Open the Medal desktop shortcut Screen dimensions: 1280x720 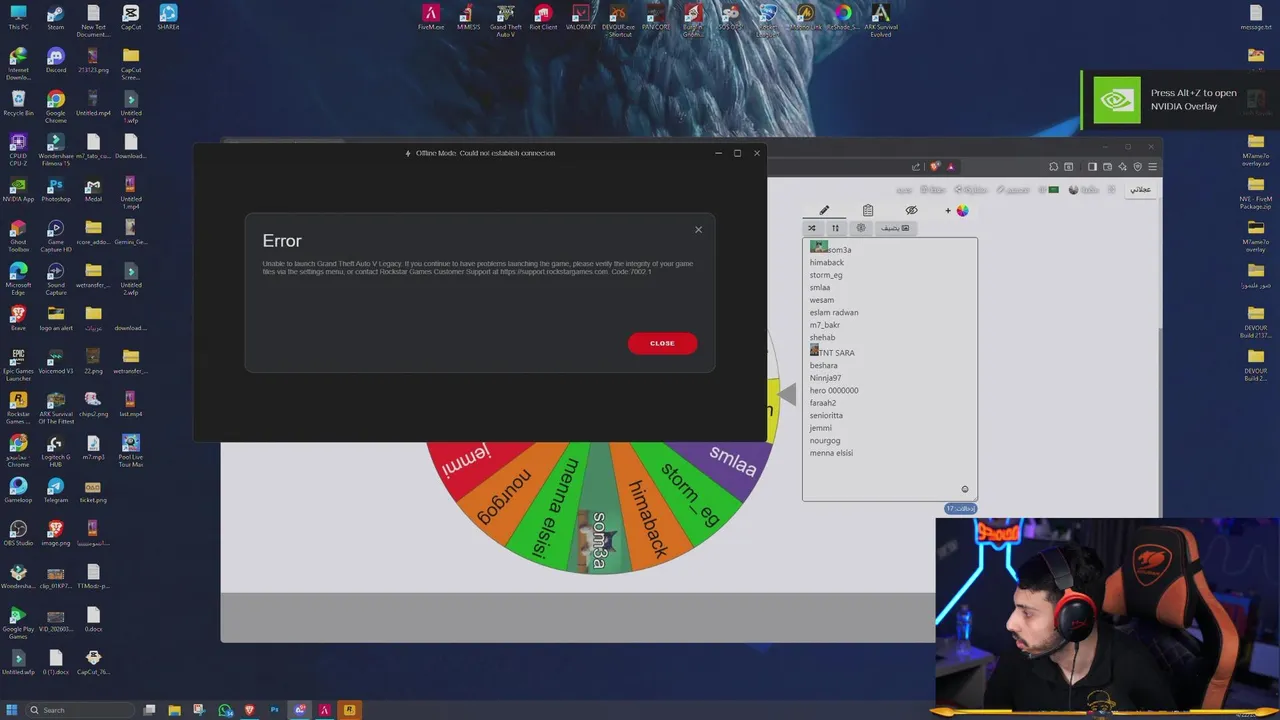[93, 190]
